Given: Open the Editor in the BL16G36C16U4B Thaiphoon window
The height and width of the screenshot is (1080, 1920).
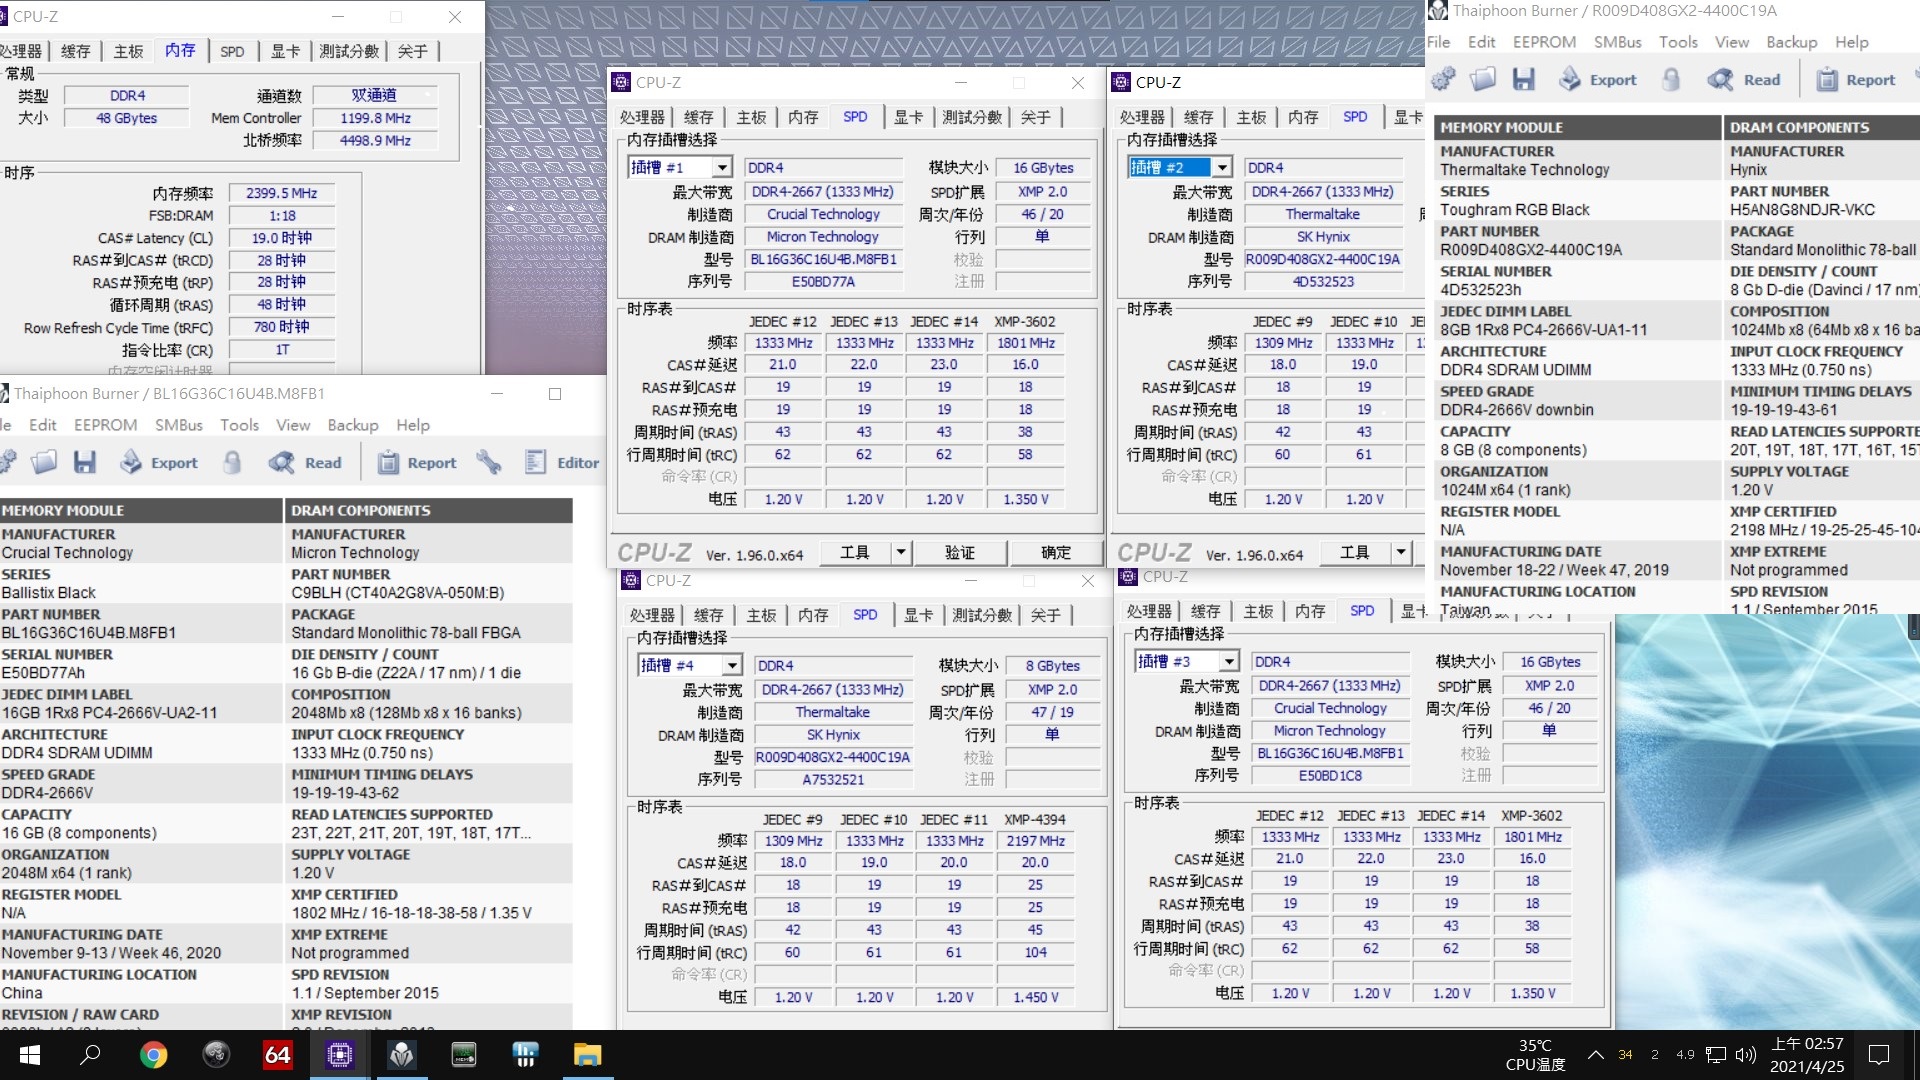Looking at the screenshot, I should pyautogui.click(x=562, y=462).
